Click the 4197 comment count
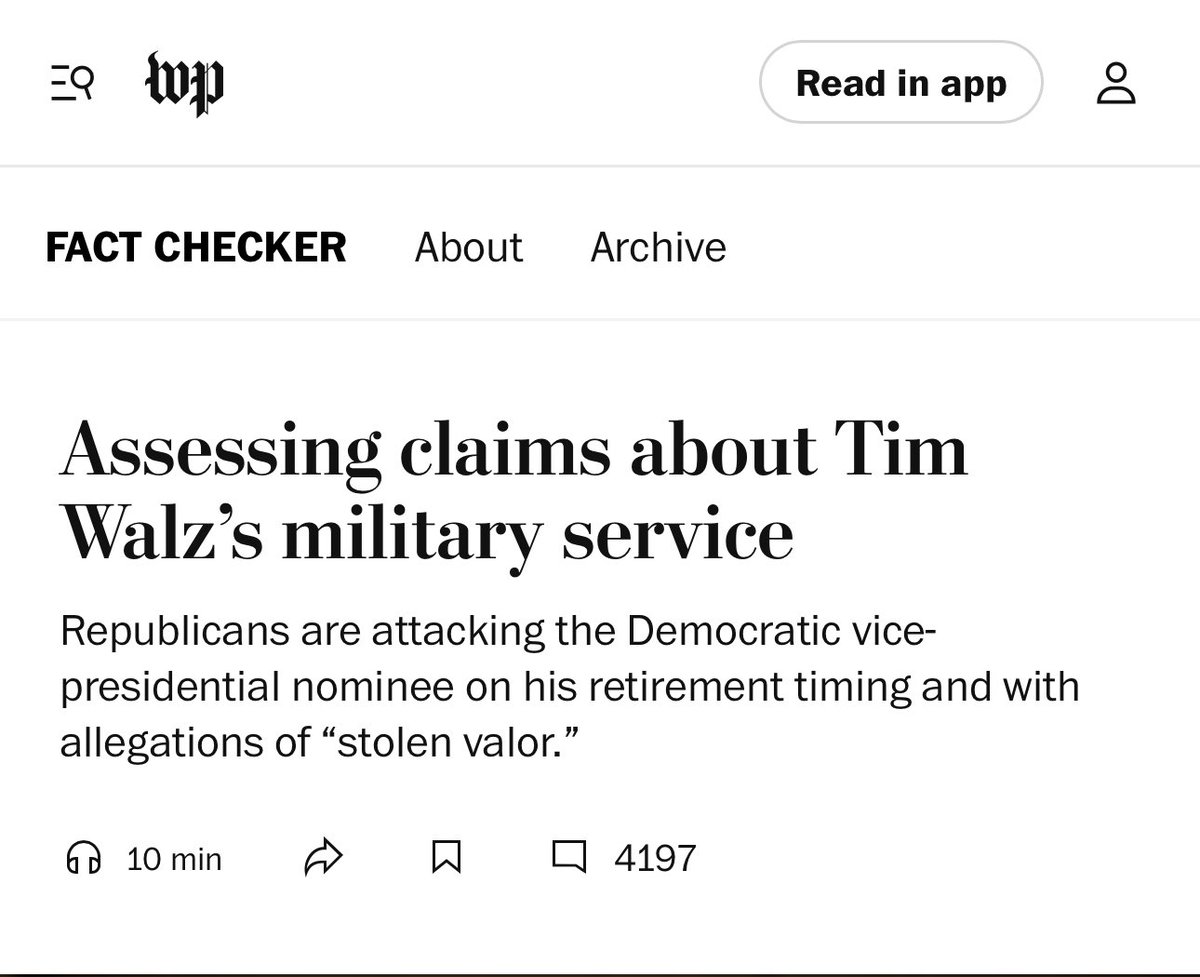The image size is (1200, 977). (655, 858)
